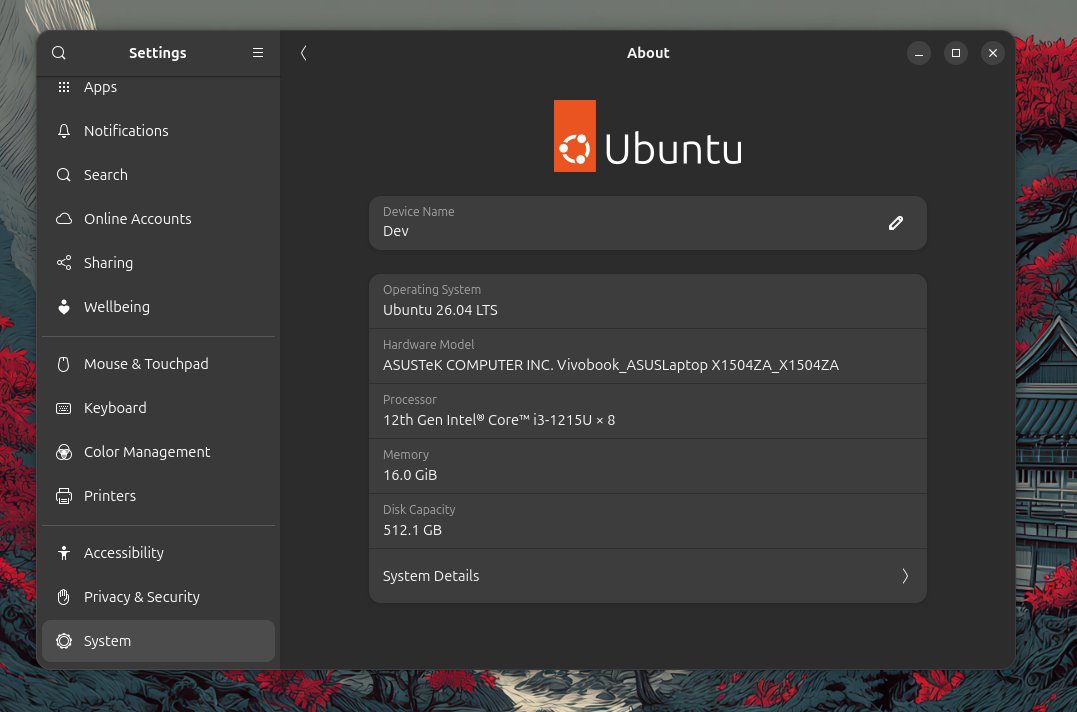Click the Printers icon in sidebar

pyautogui.click(x=64, y=496)
